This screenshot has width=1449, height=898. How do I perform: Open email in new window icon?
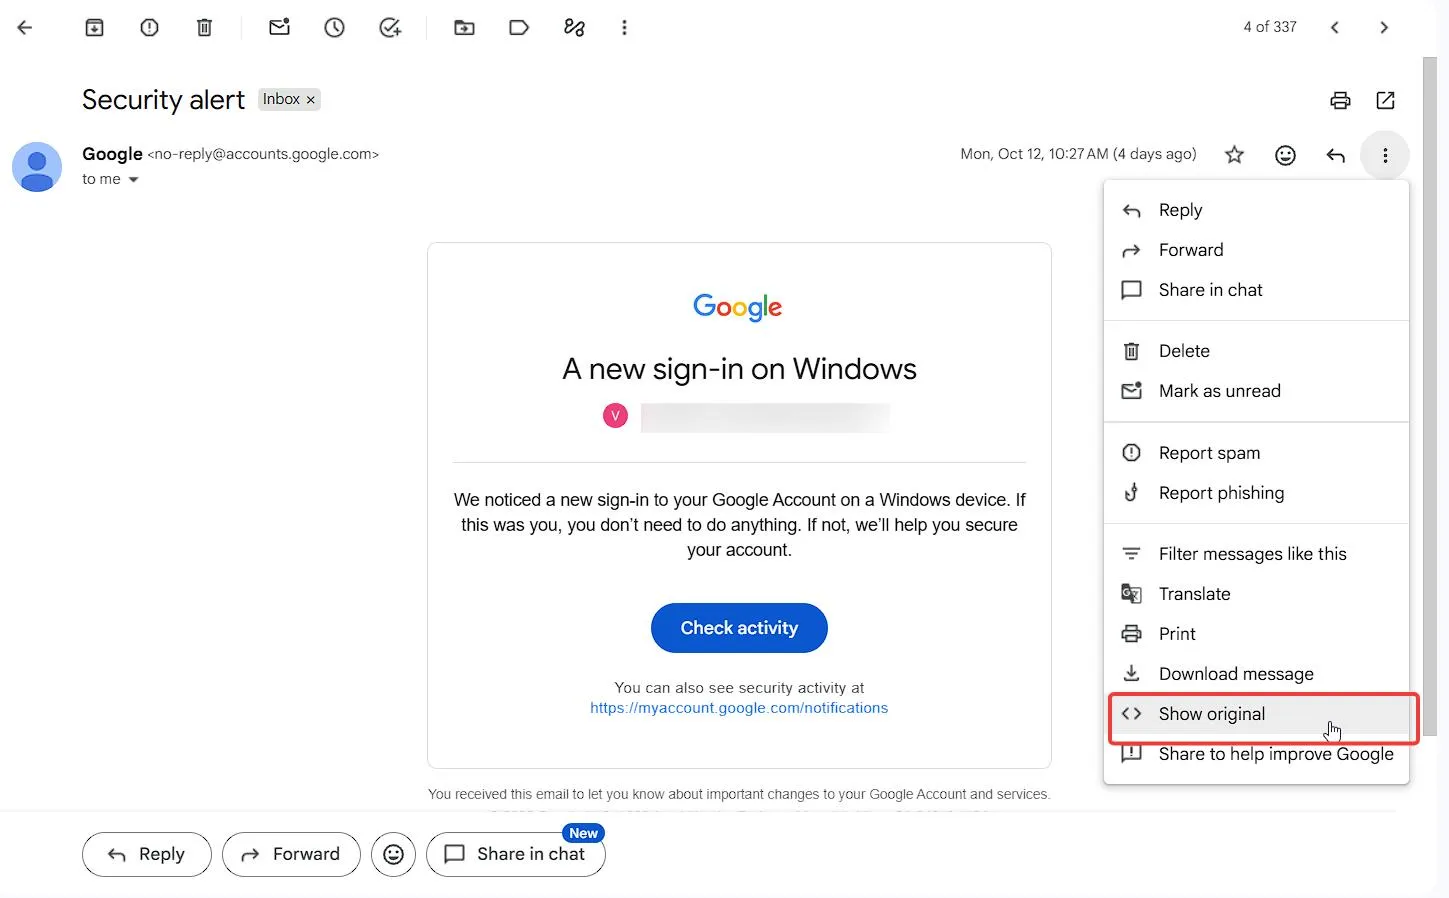coord(1385,100)
